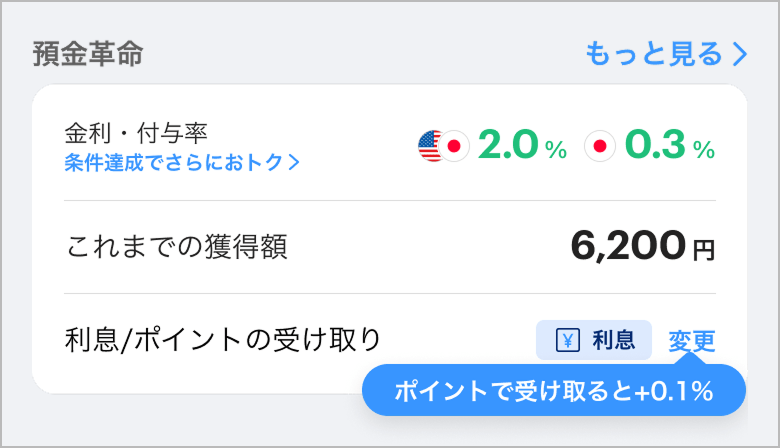The image size is (780, 448).
Task: Click chevron after 条件達成でさらにおトク
Action: pyautogui.click(x=294, y=163)
